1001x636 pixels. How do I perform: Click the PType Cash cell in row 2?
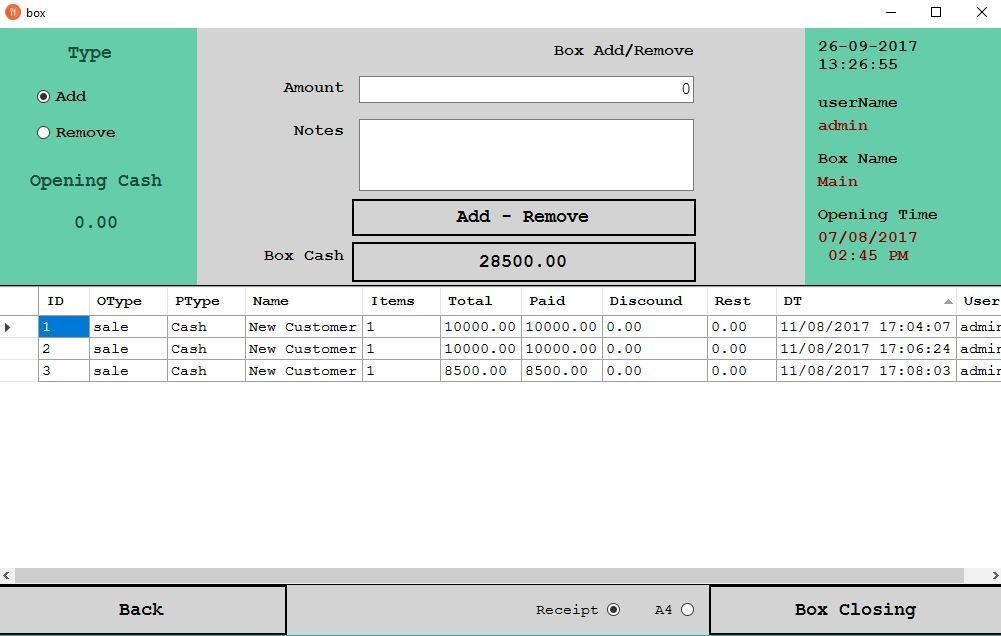[x=206, y=349]
